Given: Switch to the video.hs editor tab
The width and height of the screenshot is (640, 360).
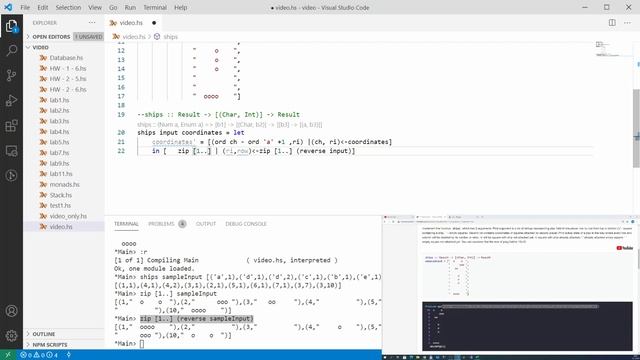Looking at the screenshot, I should [x=131, y=23].
